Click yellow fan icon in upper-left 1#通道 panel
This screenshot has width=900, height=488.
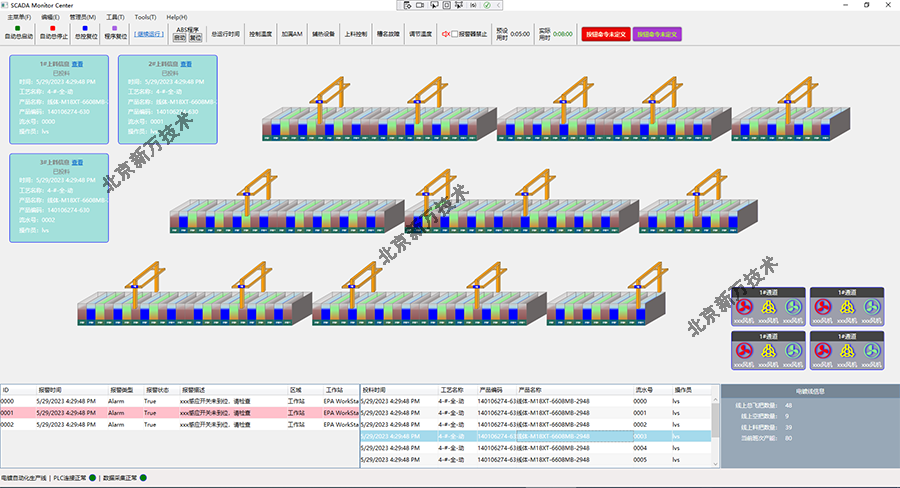(769, 307)
